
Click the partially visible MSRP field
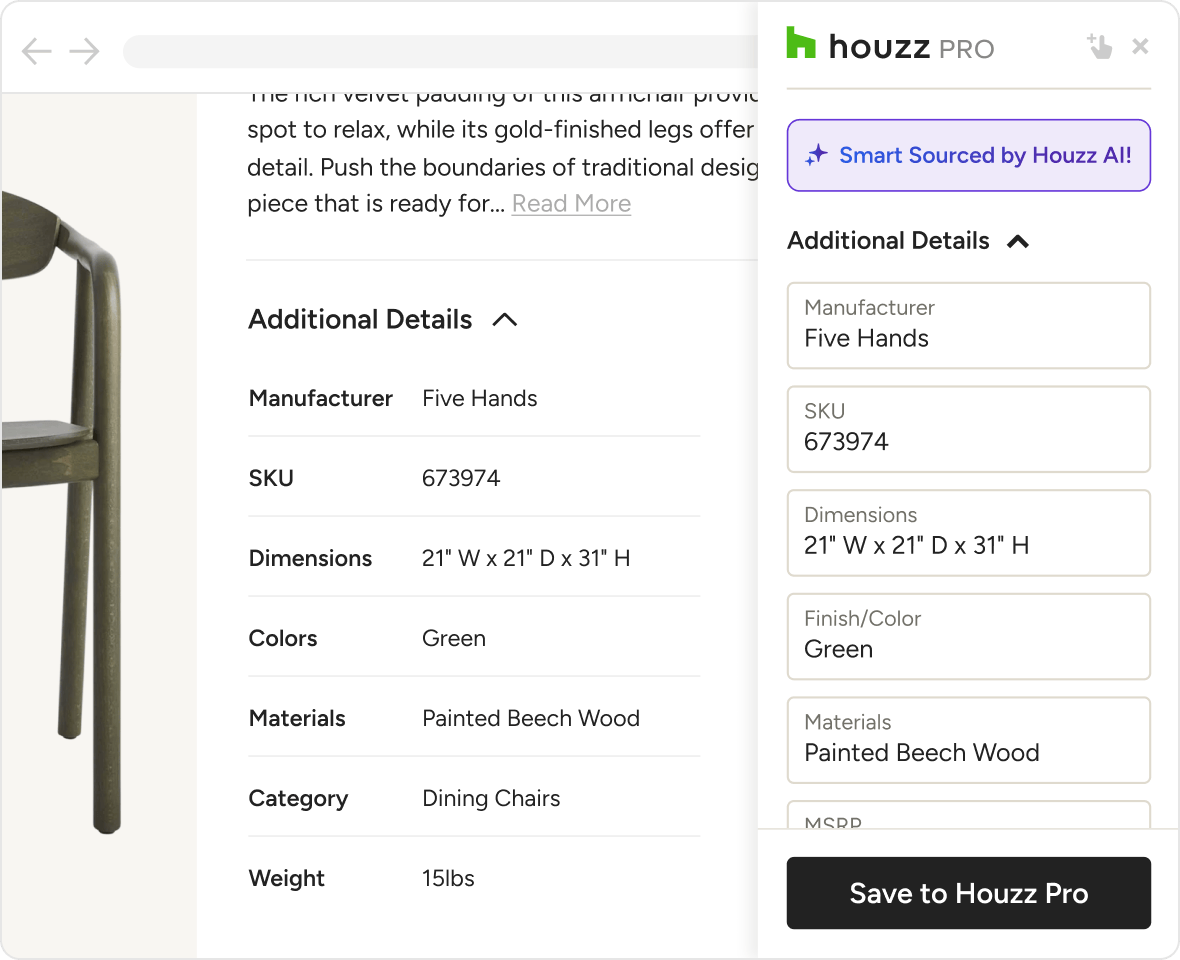[x=969, y=816]
